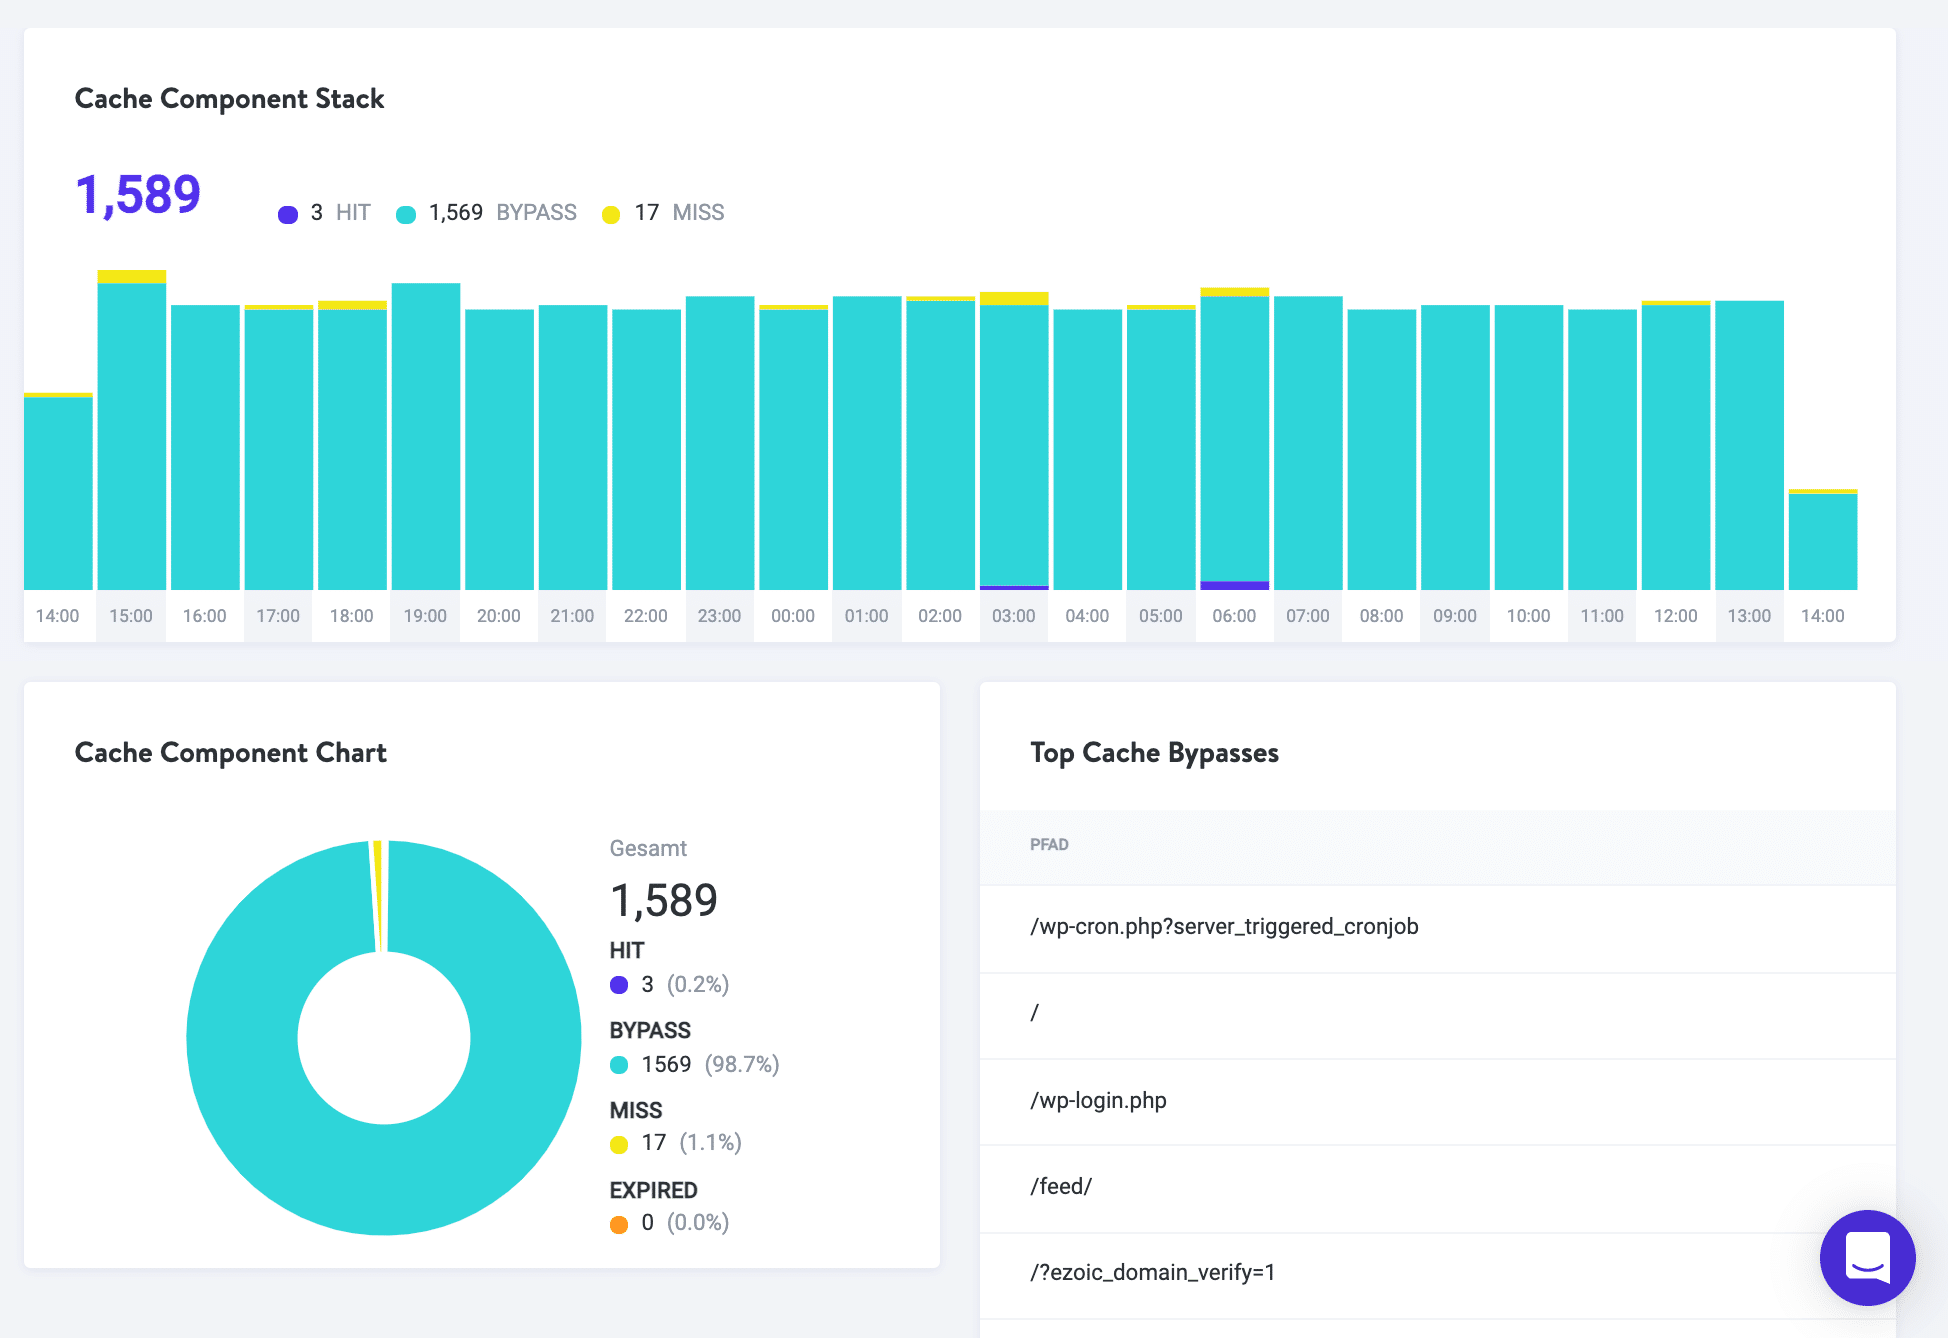The height and width of the screenshot is (1338, 1948).
Task: Toggle the HIT series via its purple legend dot
Action: click(290, 213)
